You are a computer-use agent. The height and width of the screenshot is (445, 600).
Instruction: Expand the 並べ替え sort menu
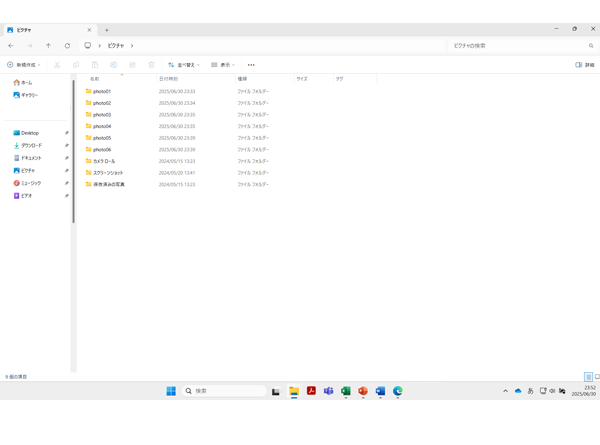[x=183, y=65]
